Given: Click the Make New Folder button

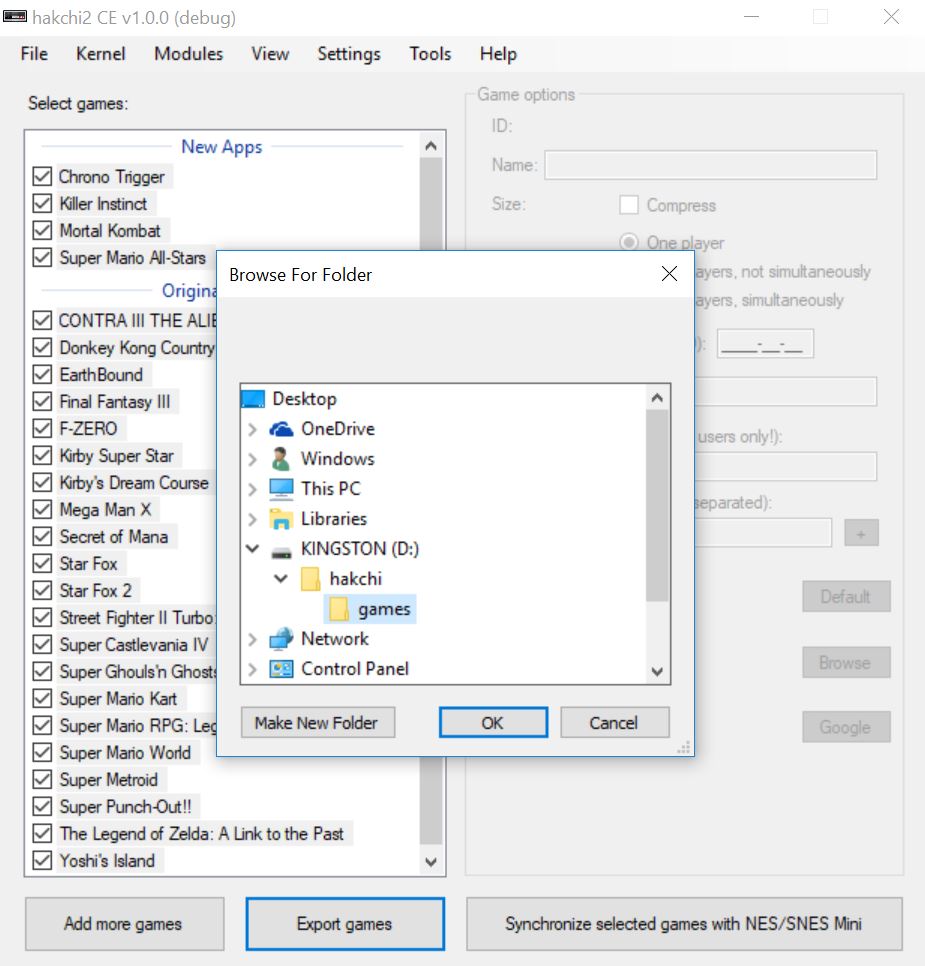Looking at the screenshot, I should [317, 723].
